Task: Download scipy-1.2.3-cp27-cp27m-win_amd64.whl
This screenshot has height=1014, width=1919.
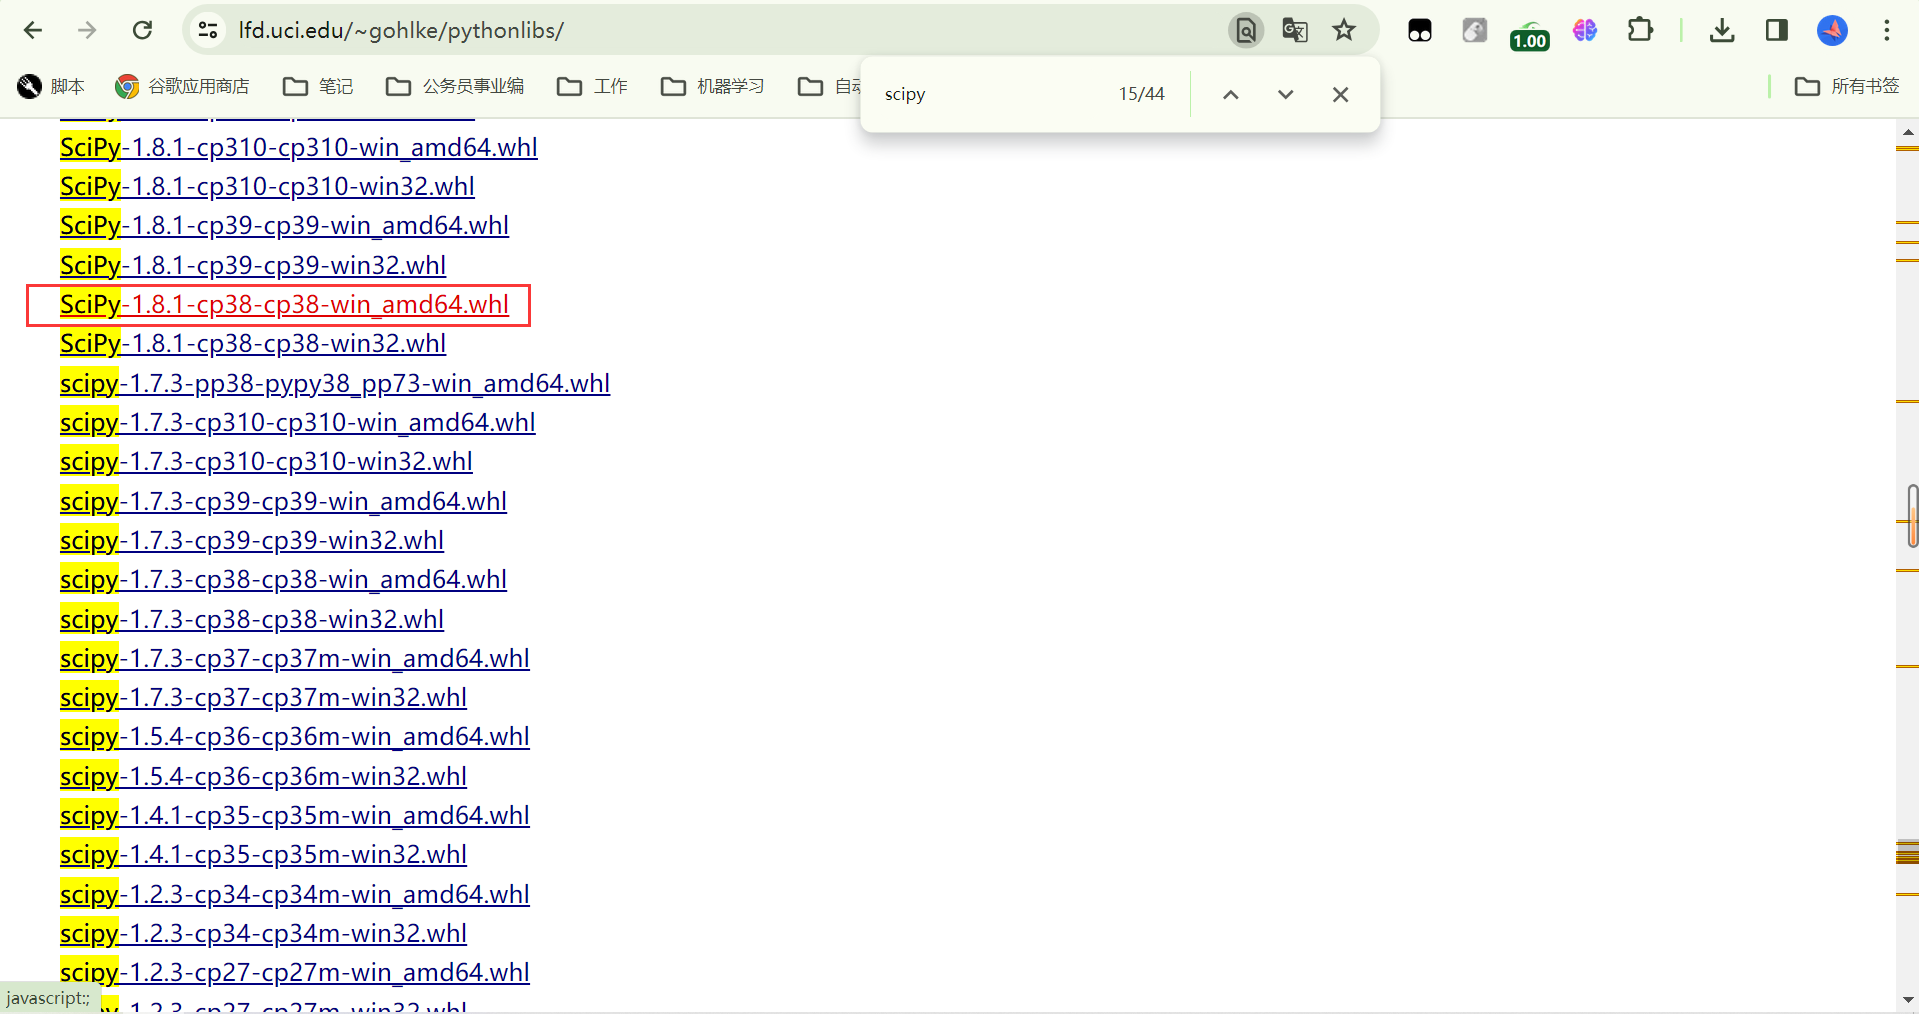Action: (295, 972)
